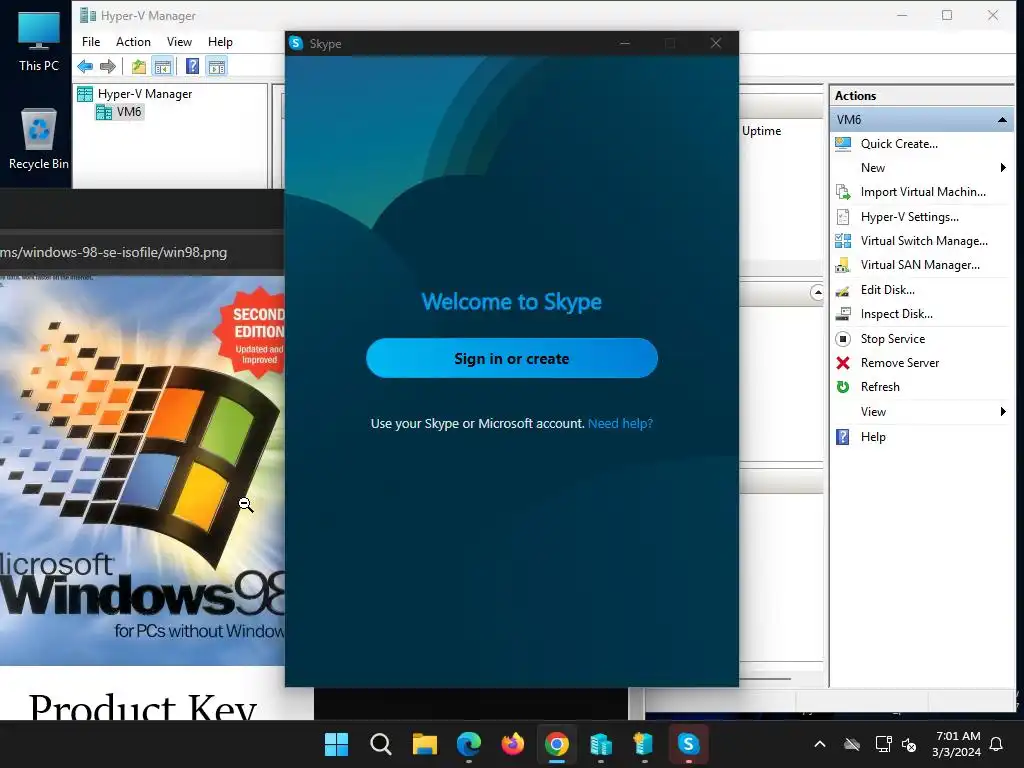Open Hyper-V Settings action

[909, 217]
